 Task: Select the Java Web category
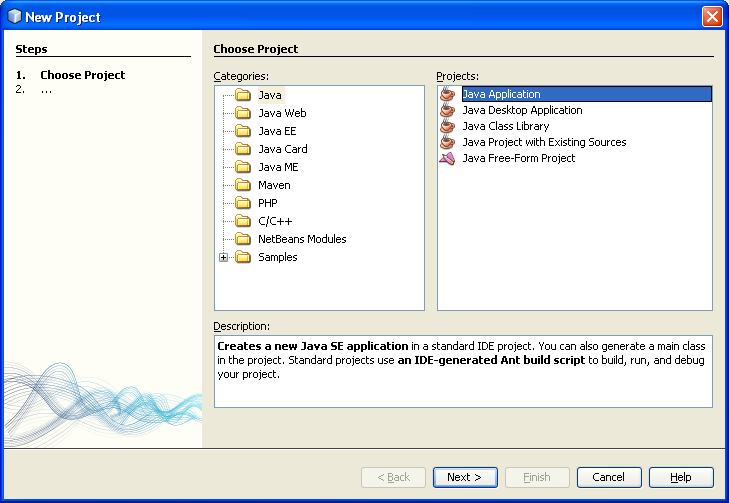pos(282,113)
